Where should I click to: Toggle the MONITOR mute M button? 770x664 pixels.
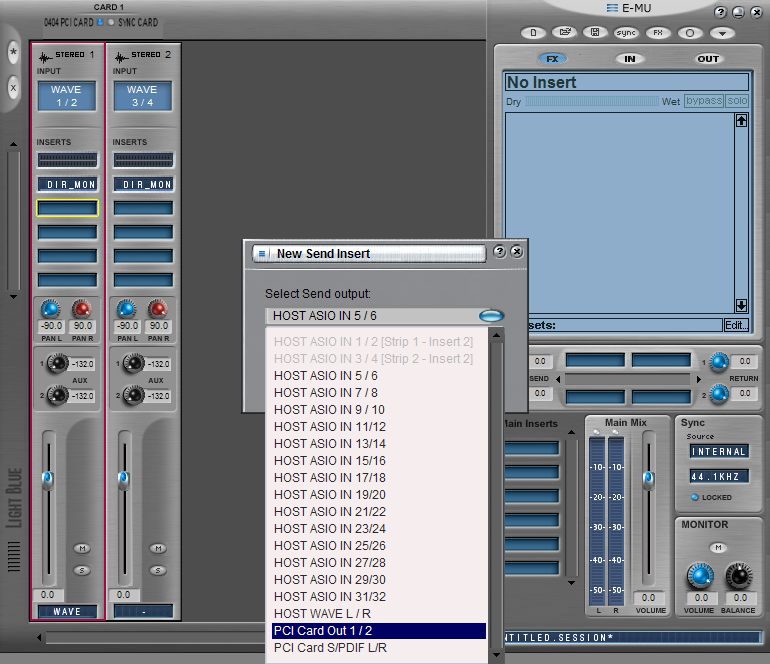(x=718, y=548)
